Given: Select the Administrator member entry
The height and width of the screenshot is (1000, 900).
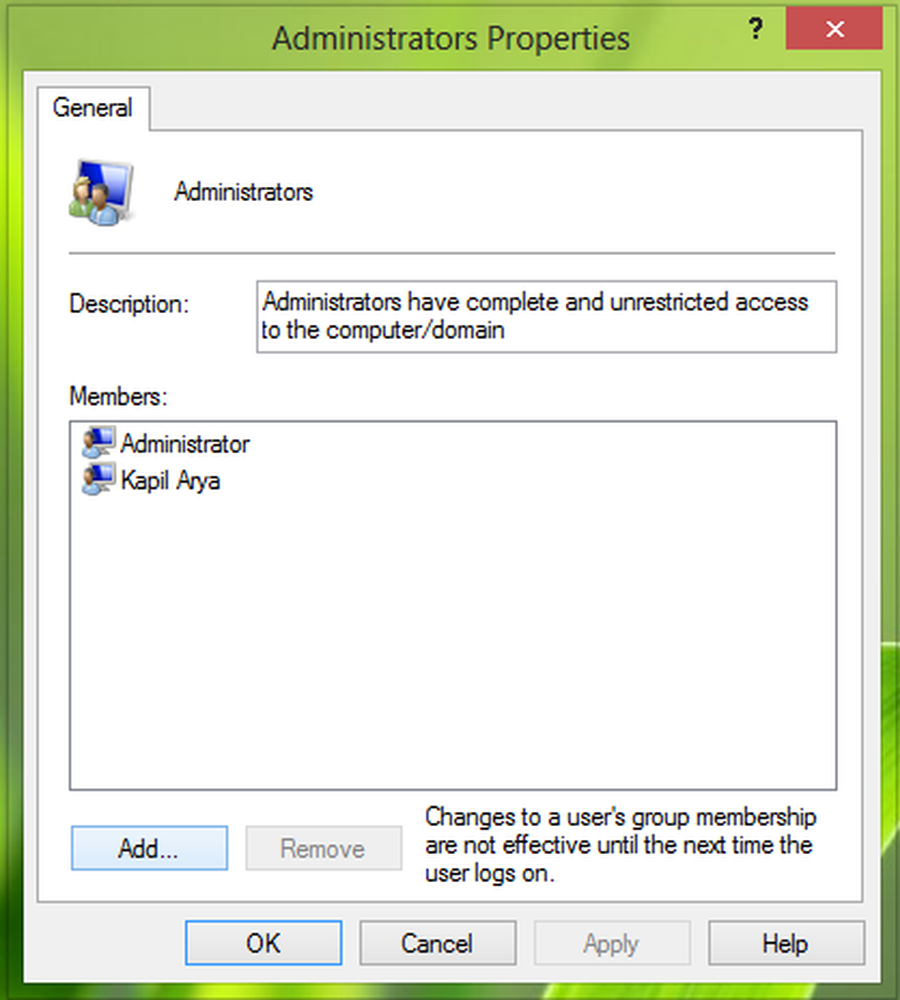Looking at the screenshot, I should 185,443.
